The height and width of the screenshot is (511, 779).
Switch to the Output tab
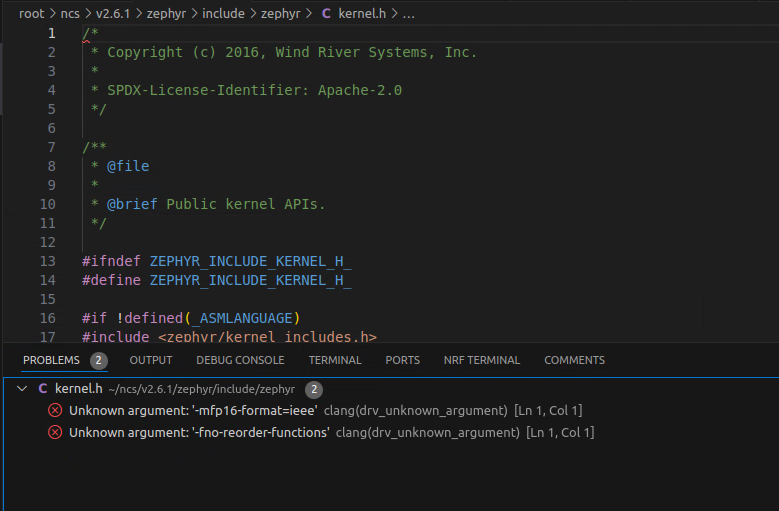tap(151, 360)
